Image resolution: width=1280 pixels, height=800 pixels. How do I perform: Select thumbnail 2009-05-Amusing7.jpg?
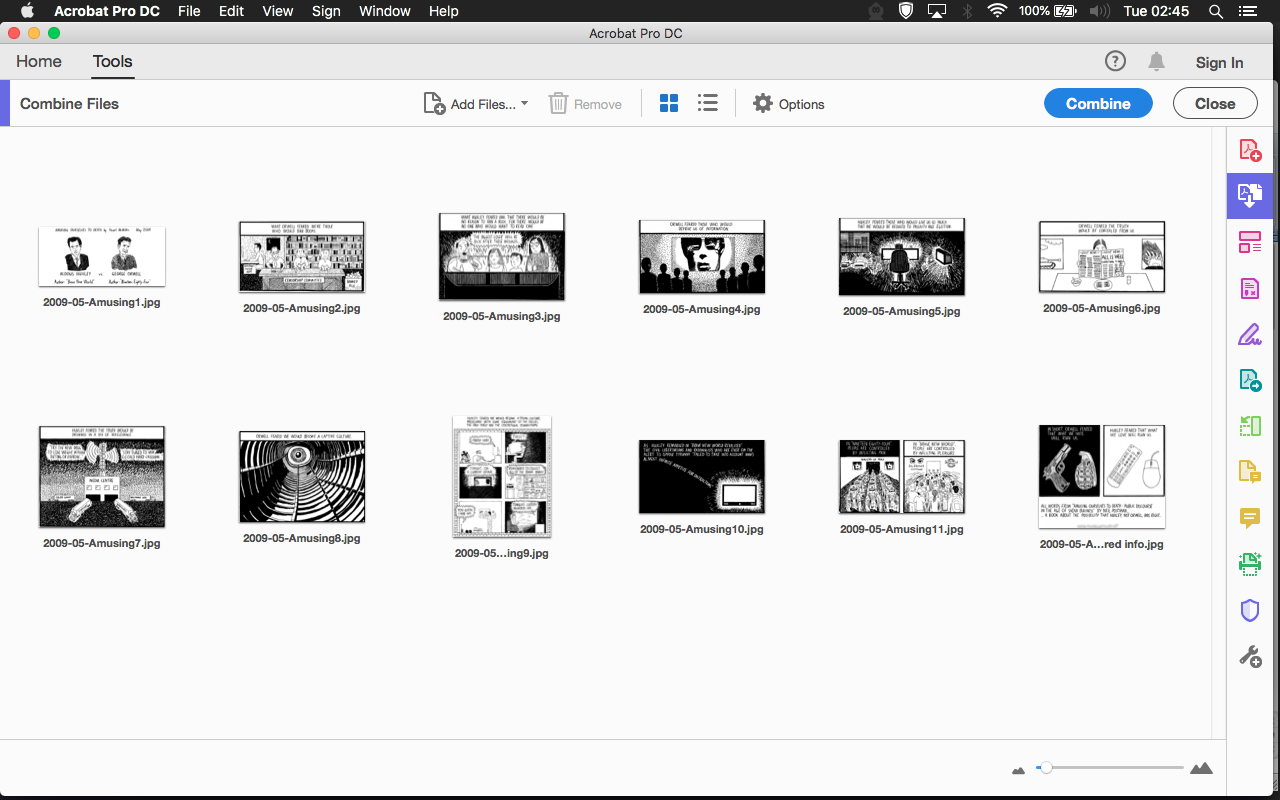tap(101, 477)
